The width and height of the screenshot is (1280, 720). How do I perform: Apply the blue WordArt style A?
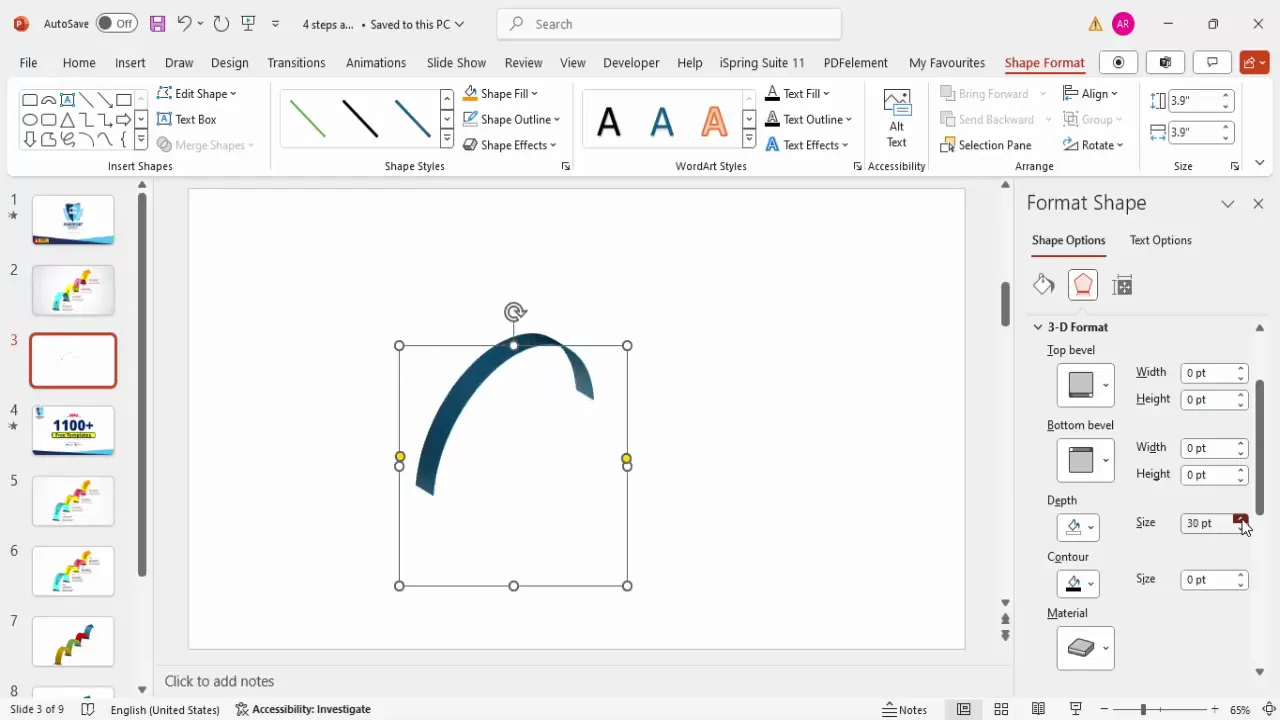pyautogui.click(x=662, y=122)
